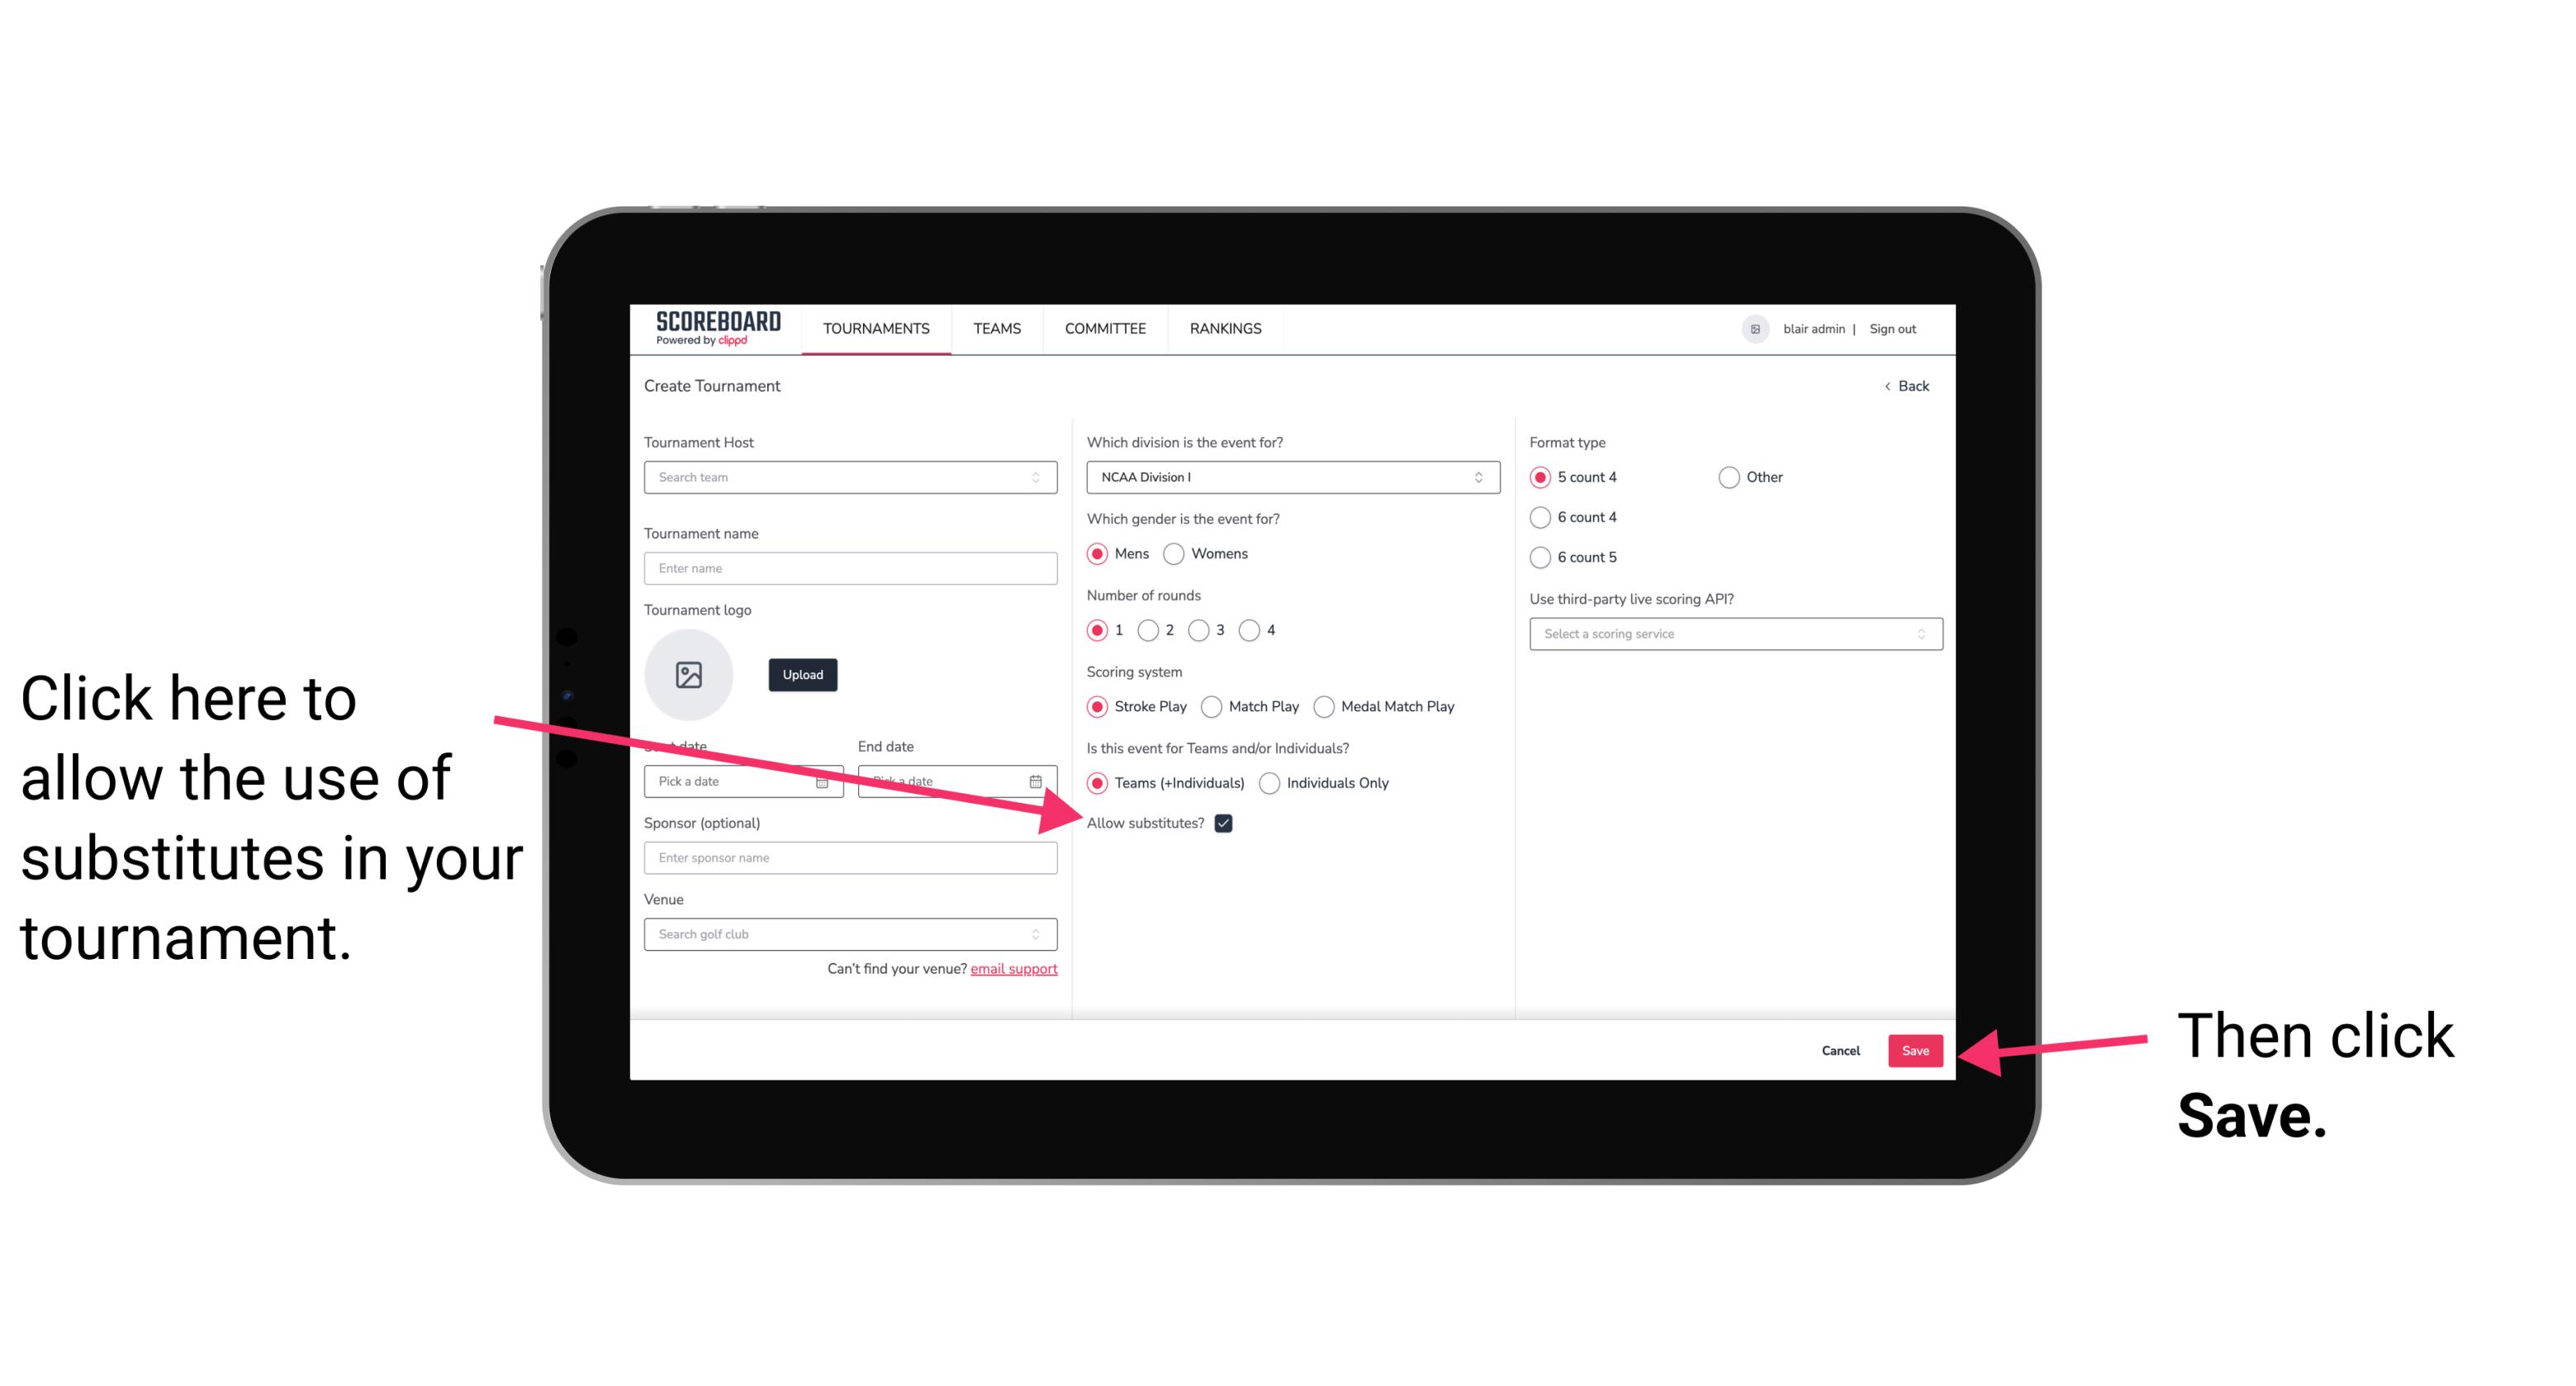This screenshot has height=1386, width=2576.
Task: Select the Womens gender radio button
Action: (x=1180, y=555)
